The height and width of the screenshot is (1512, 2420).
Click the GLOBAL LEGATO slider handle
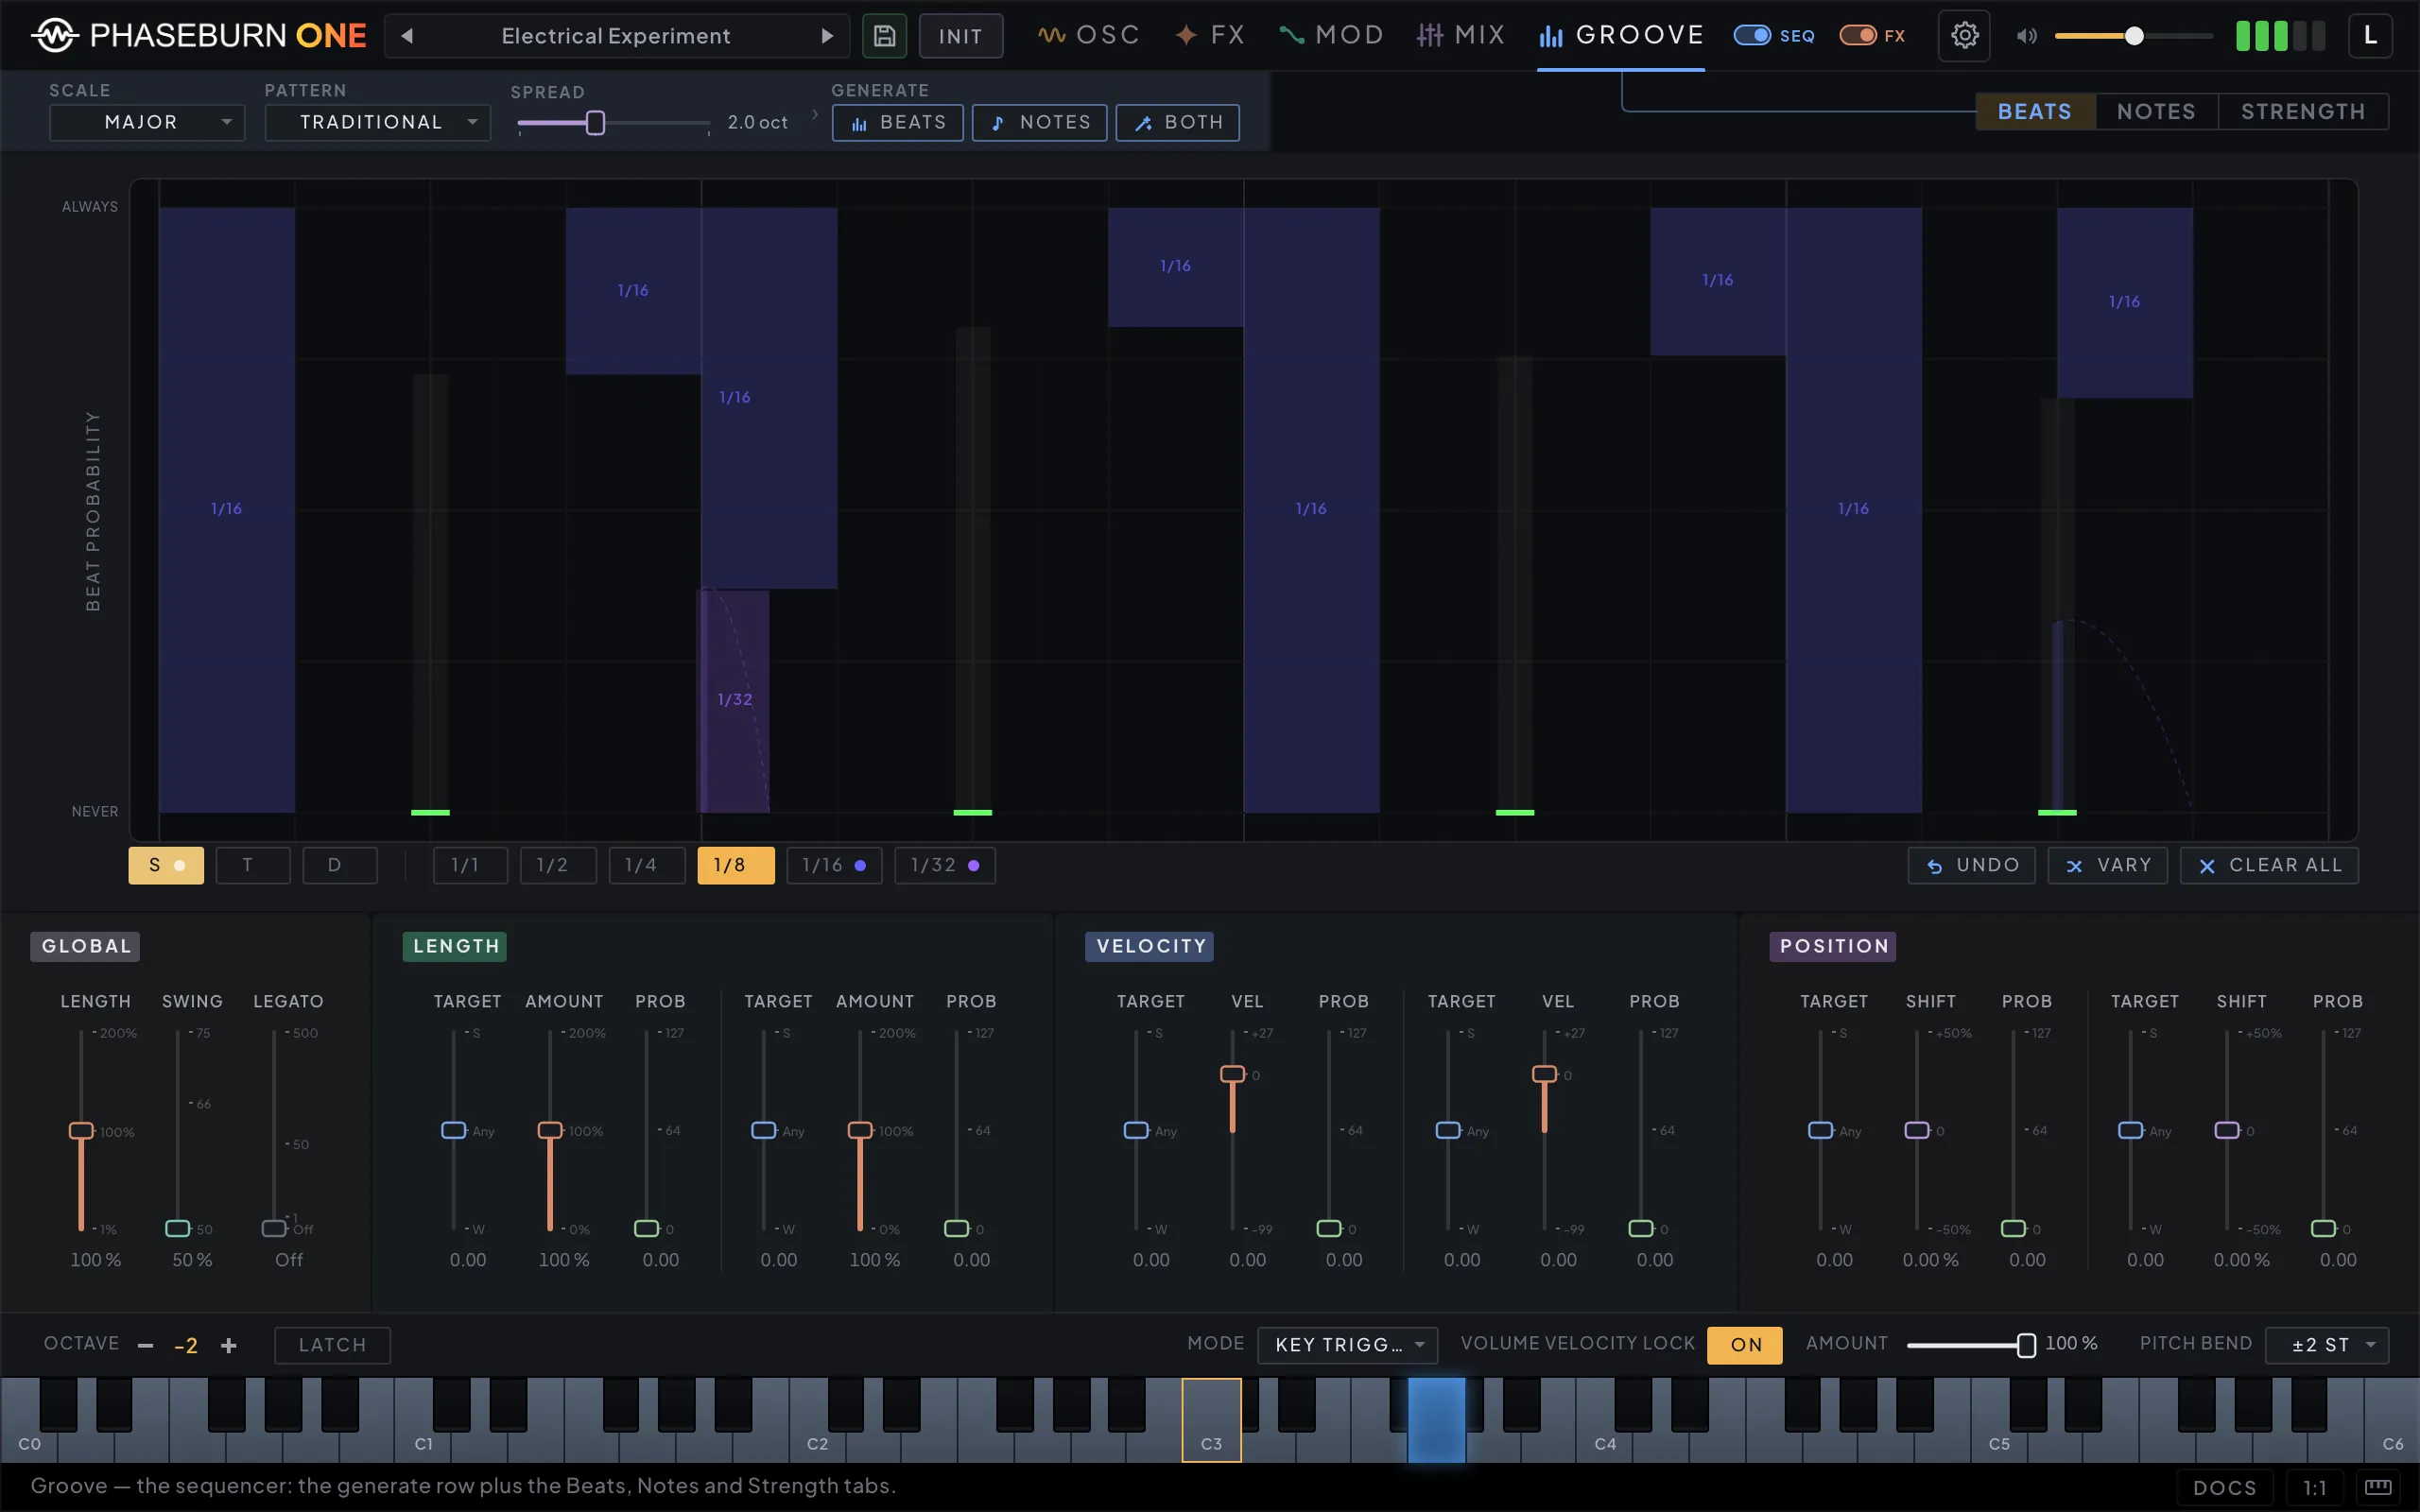[x=274, y=1228]
